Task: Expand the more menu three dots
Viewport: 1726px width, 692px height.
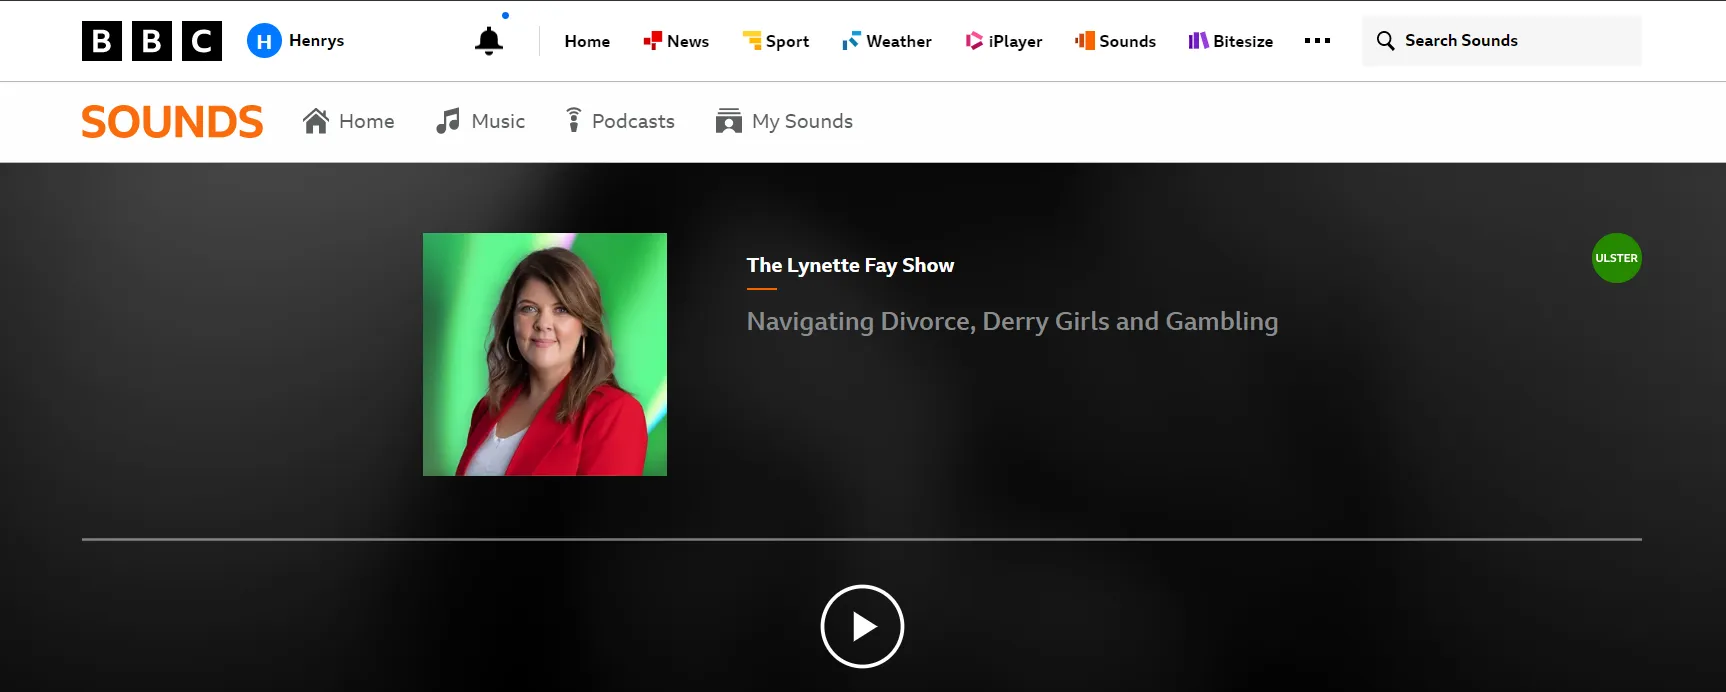Action: pyautogui.click(x=1317, y=41)
